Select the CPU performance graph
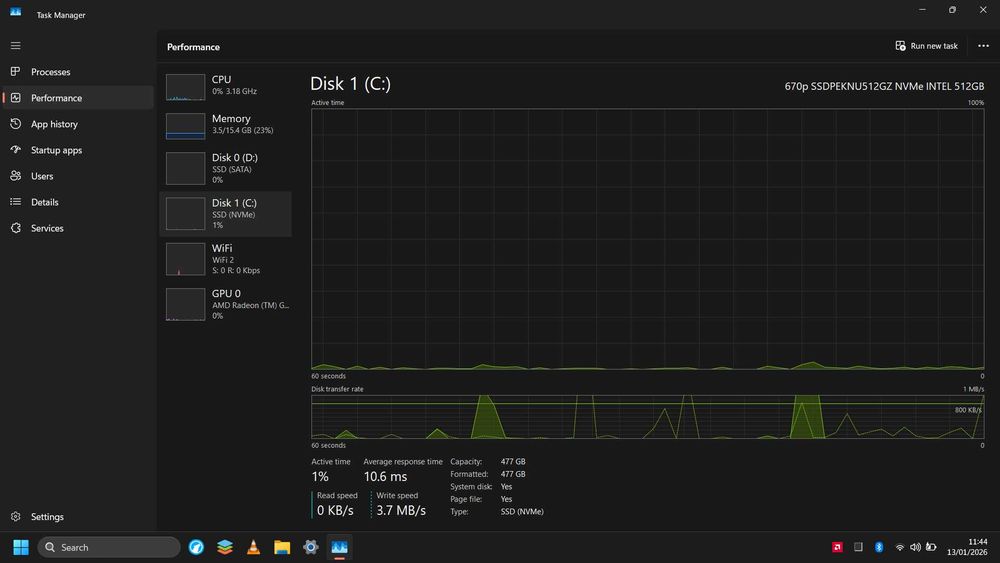Screen dimensions: 1000x563 (186, 87)
